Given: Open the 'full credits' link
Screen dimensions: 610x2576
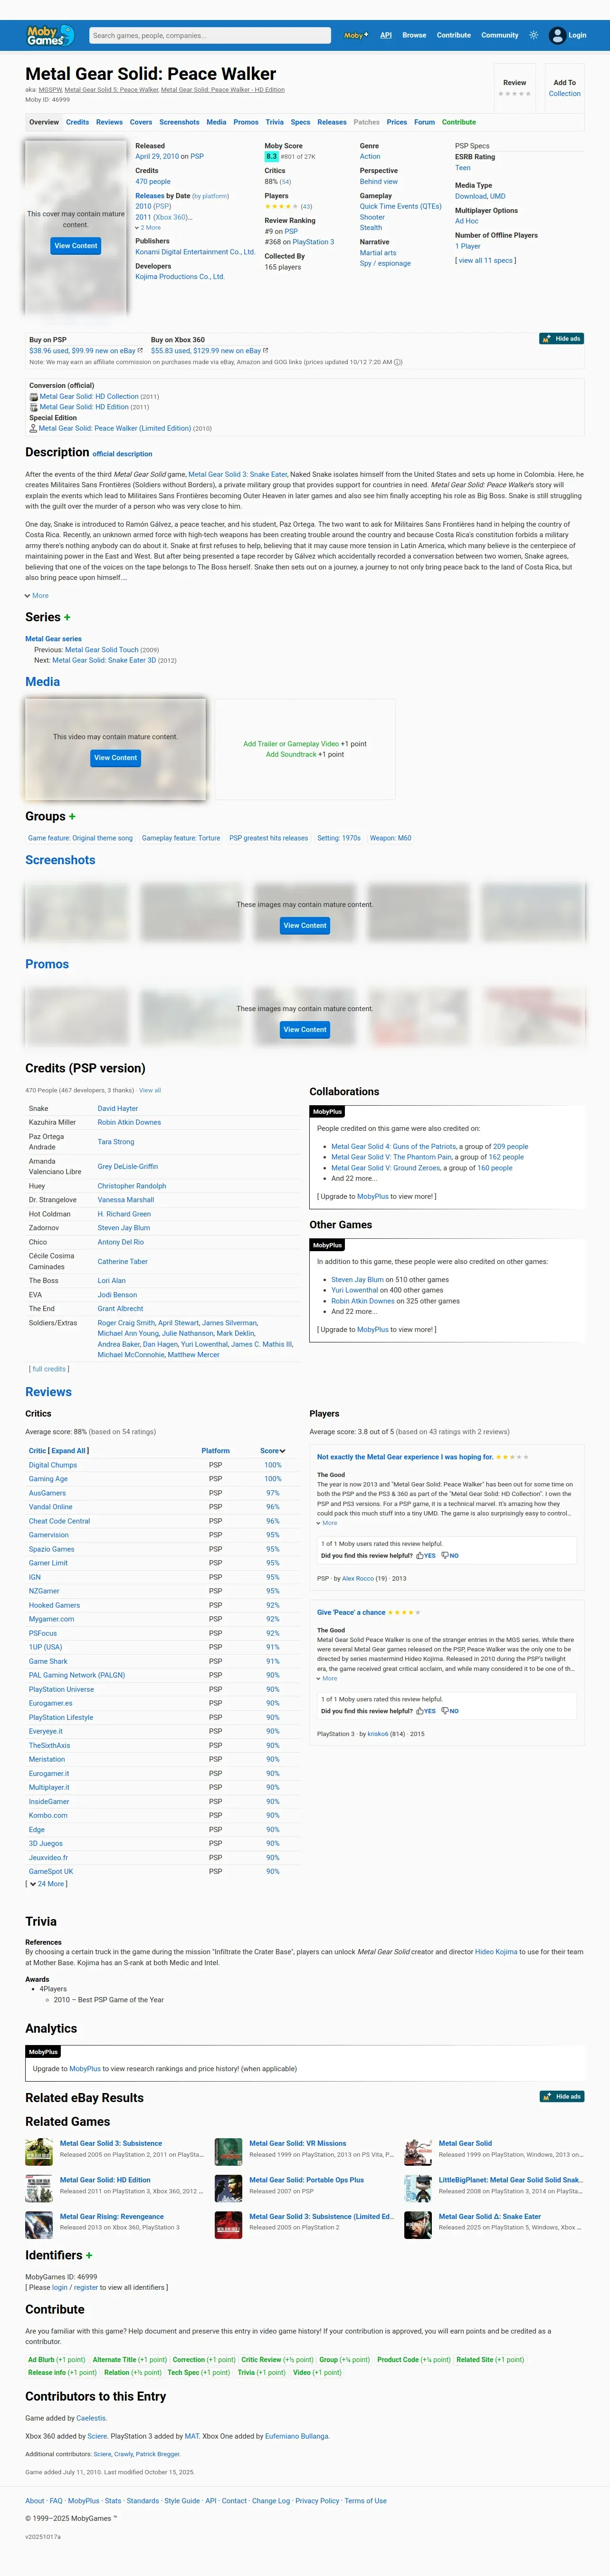Looking at the screenshot, I should (x=49, y=1369).
